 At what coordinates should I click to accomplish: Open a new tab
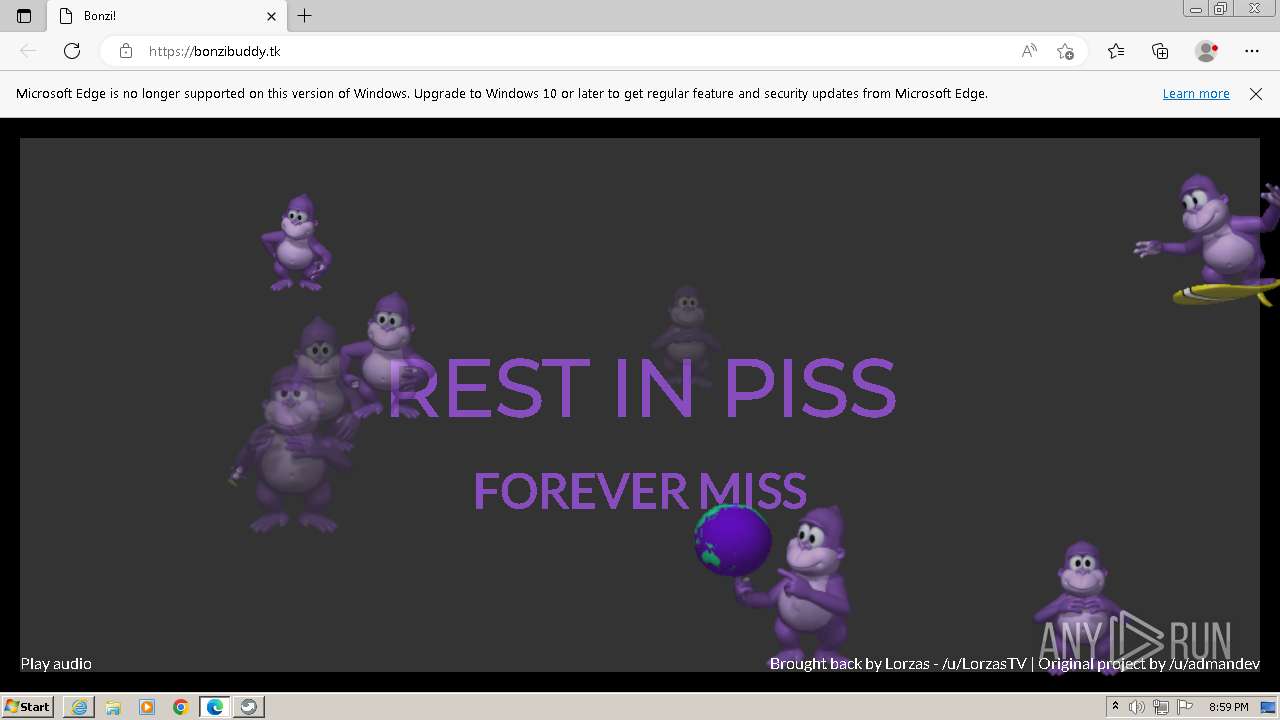pos(305,16)
